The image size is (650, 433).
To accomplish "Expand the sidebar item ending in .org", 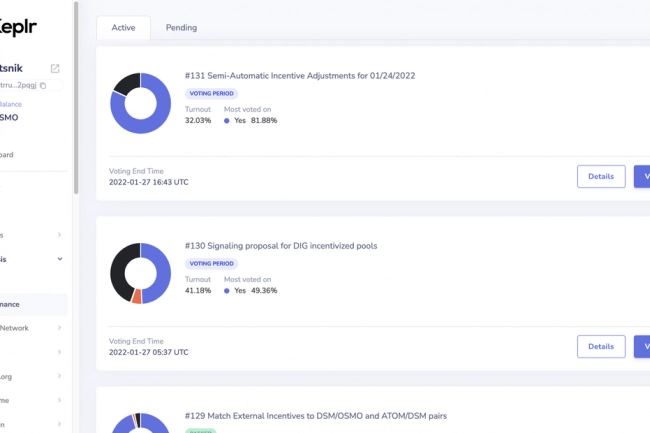I will [x=59, y=377].
